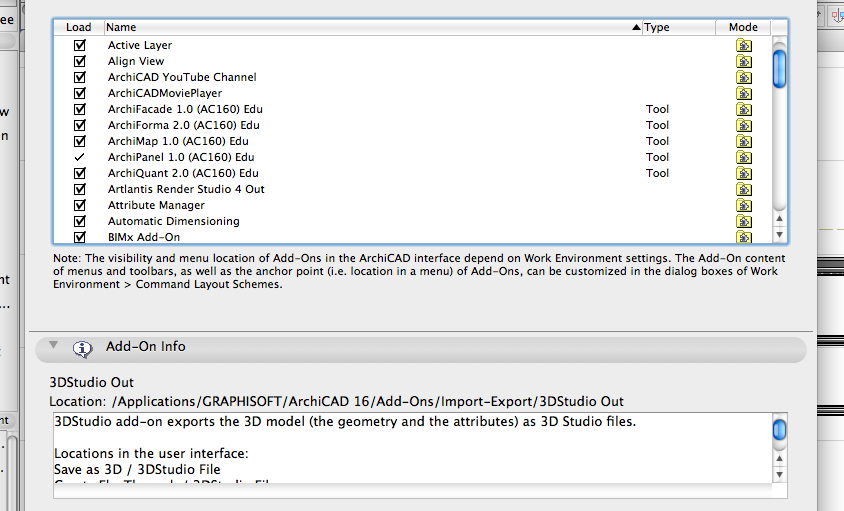The height and width of the screenshot is (511, 844).
Task: Click the Add-On Info speech bubble icon
Action: (82, 349)
